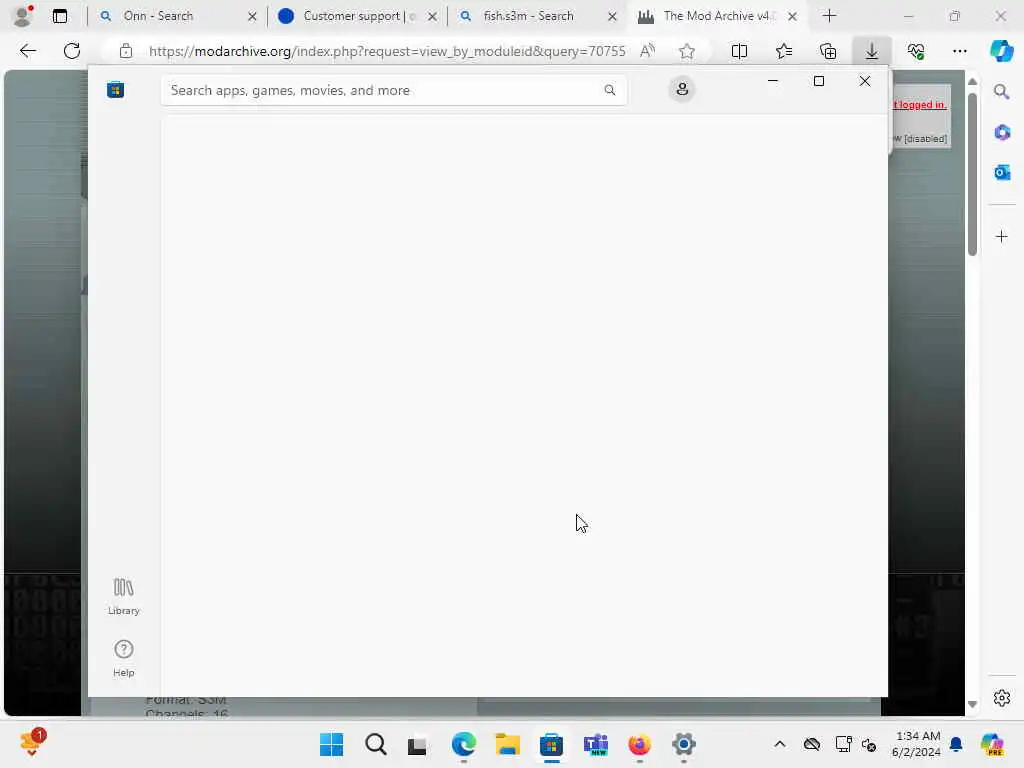Maximize the Microsoft Store window
Screen dimensions: 1024x768
click(x=819, y=81)
